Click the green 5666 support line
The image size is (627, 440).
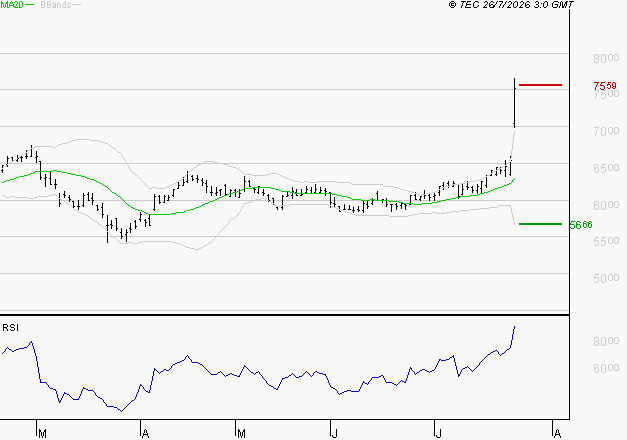(x=540, y=224)
